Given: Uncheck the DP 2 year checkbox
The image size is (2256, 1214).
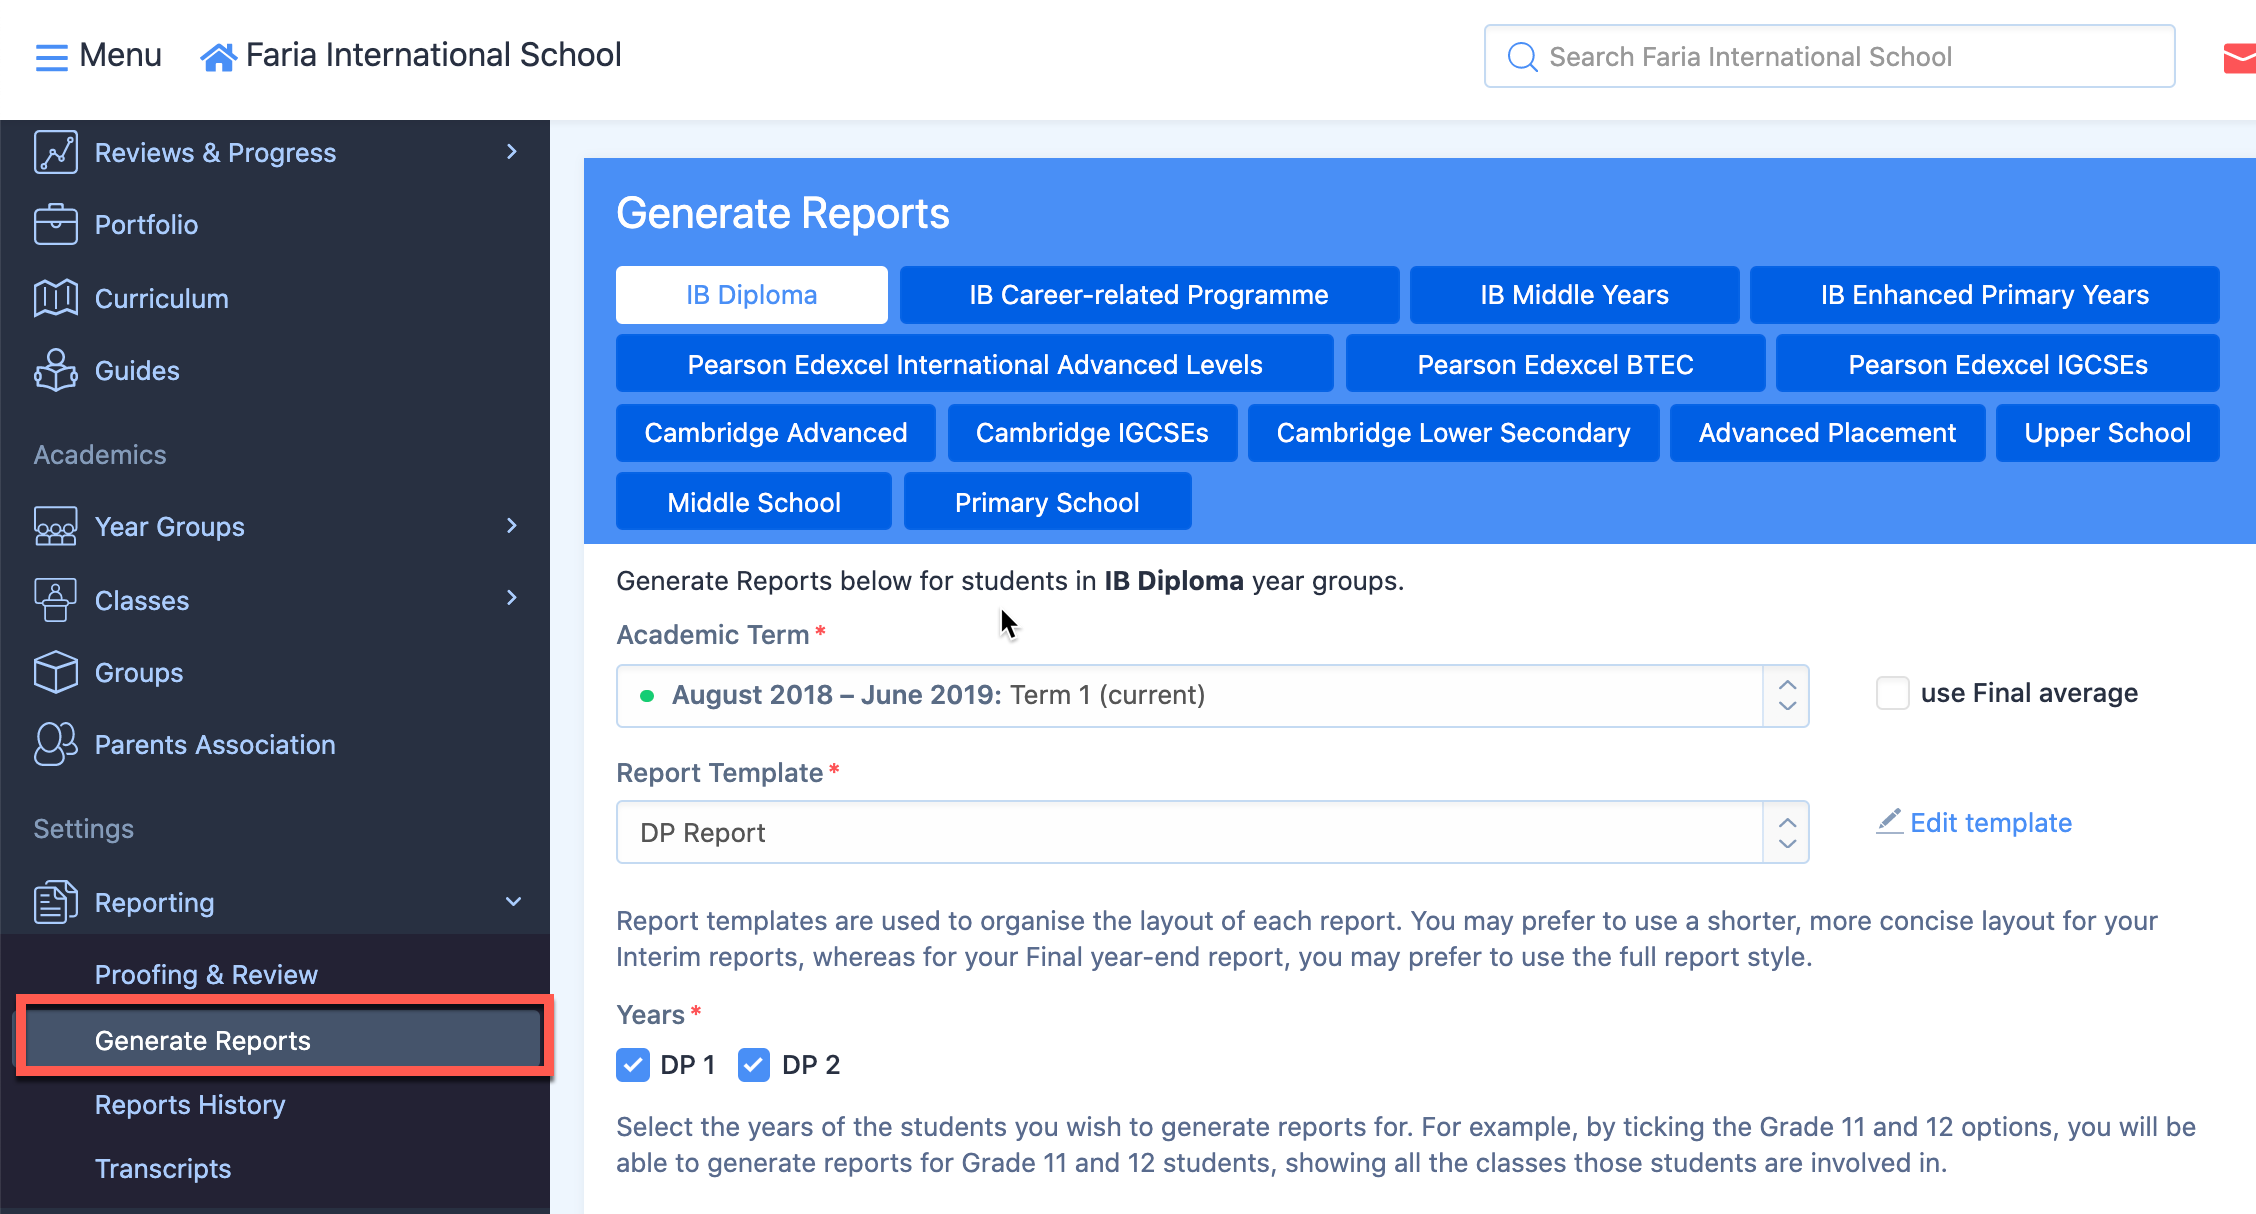Looking at the screenshot, I should click(x=754, y=1065).
